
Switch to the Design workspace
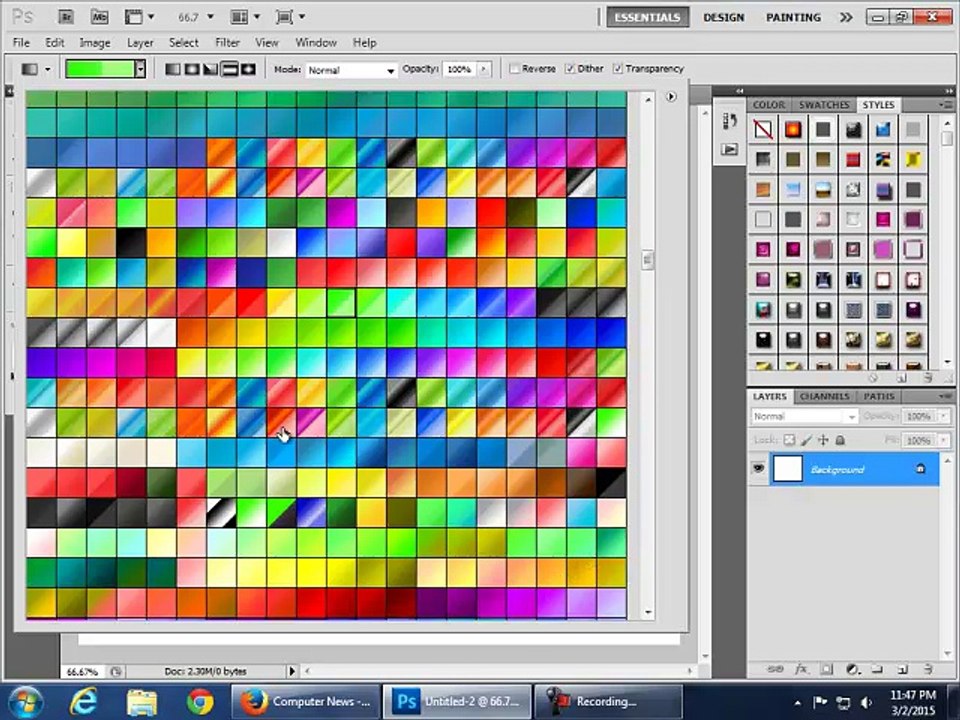(724, 17)
